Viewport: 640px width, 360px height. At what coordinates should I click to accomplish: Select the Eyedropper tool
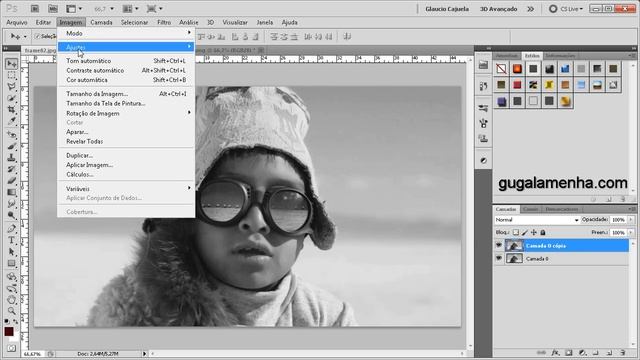point(11,121)
